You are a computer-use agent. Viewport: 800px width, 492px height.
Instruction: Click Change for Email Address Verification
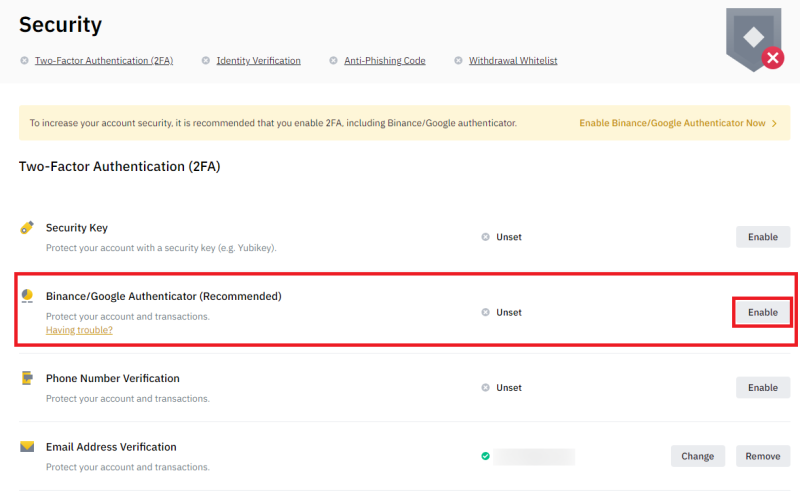697,456
